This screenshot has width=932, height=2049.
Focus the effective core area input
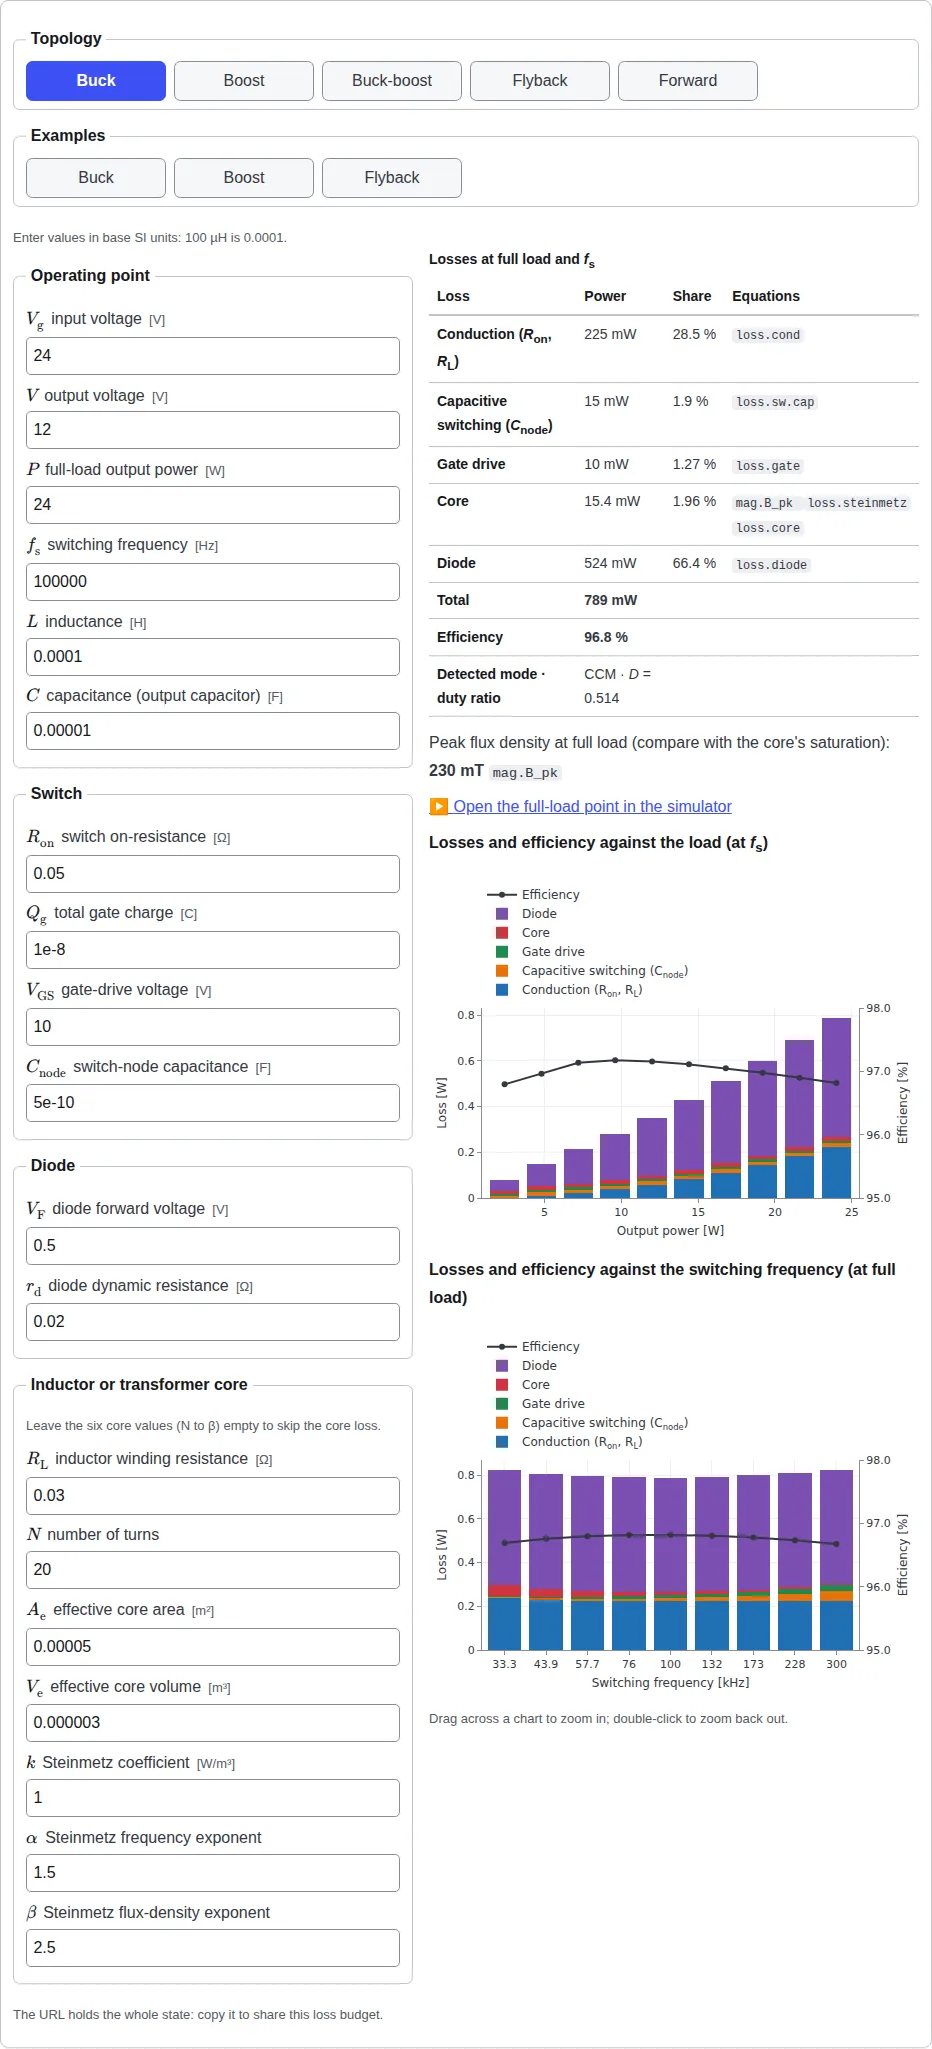tap(213, 1647)
